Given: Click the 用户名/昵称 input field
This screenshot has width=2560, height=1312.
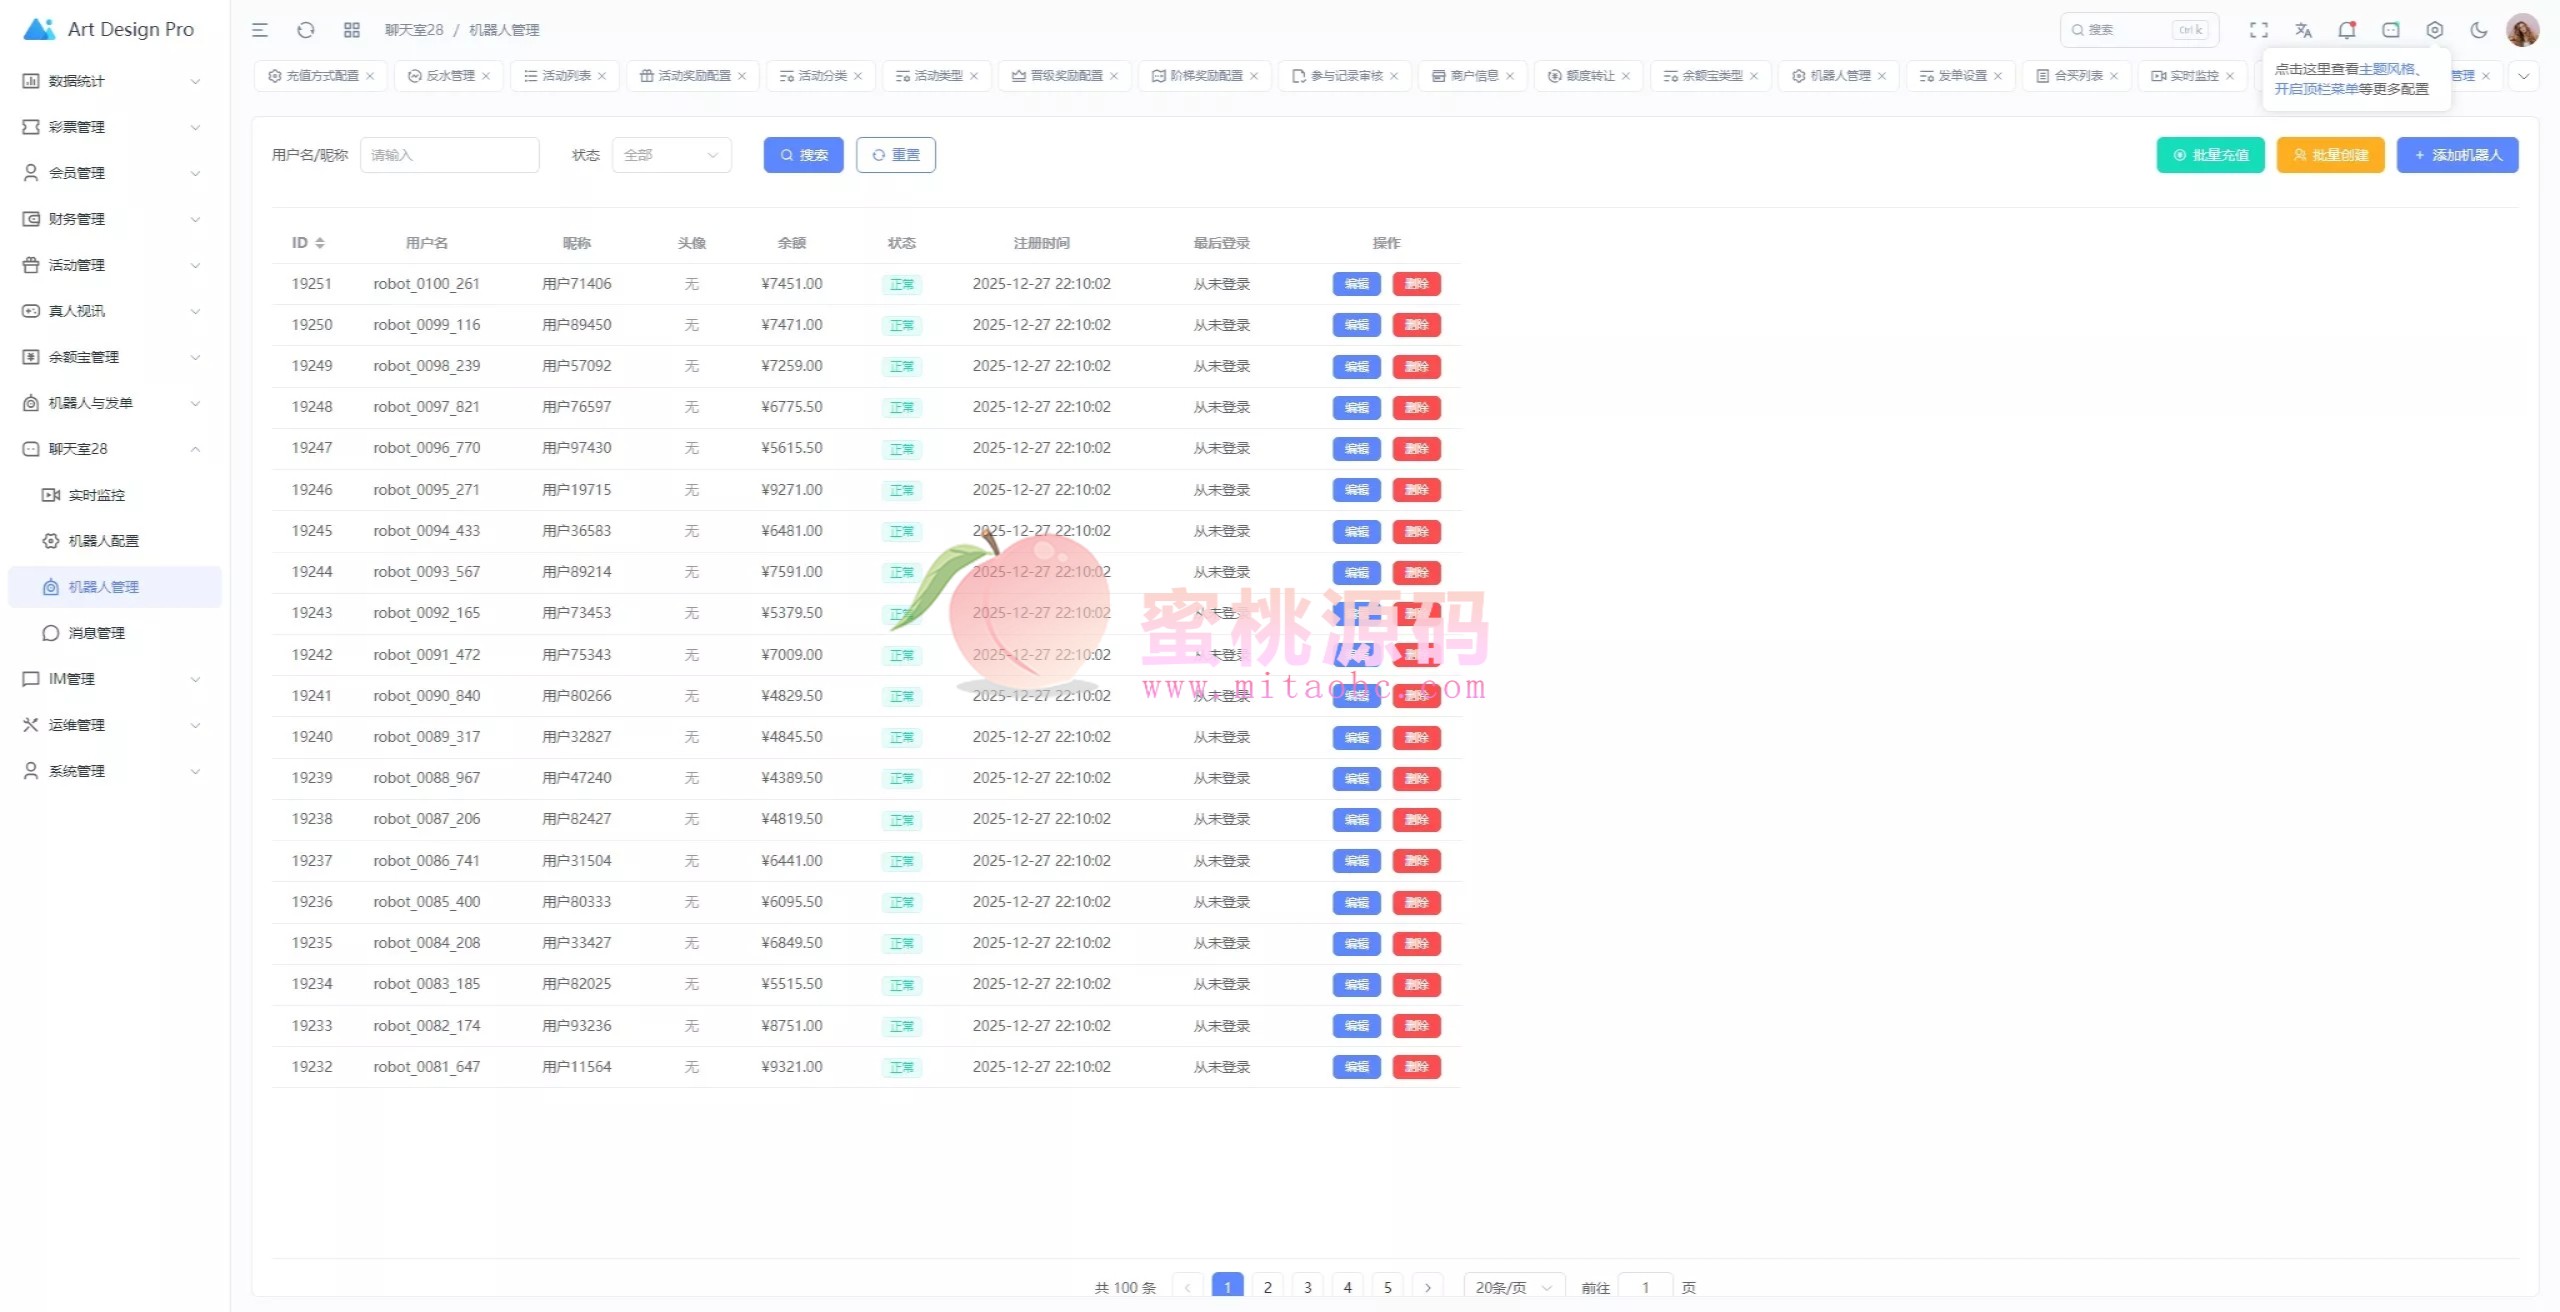Looking at the screenshot, I should click(x=449, y=155).
